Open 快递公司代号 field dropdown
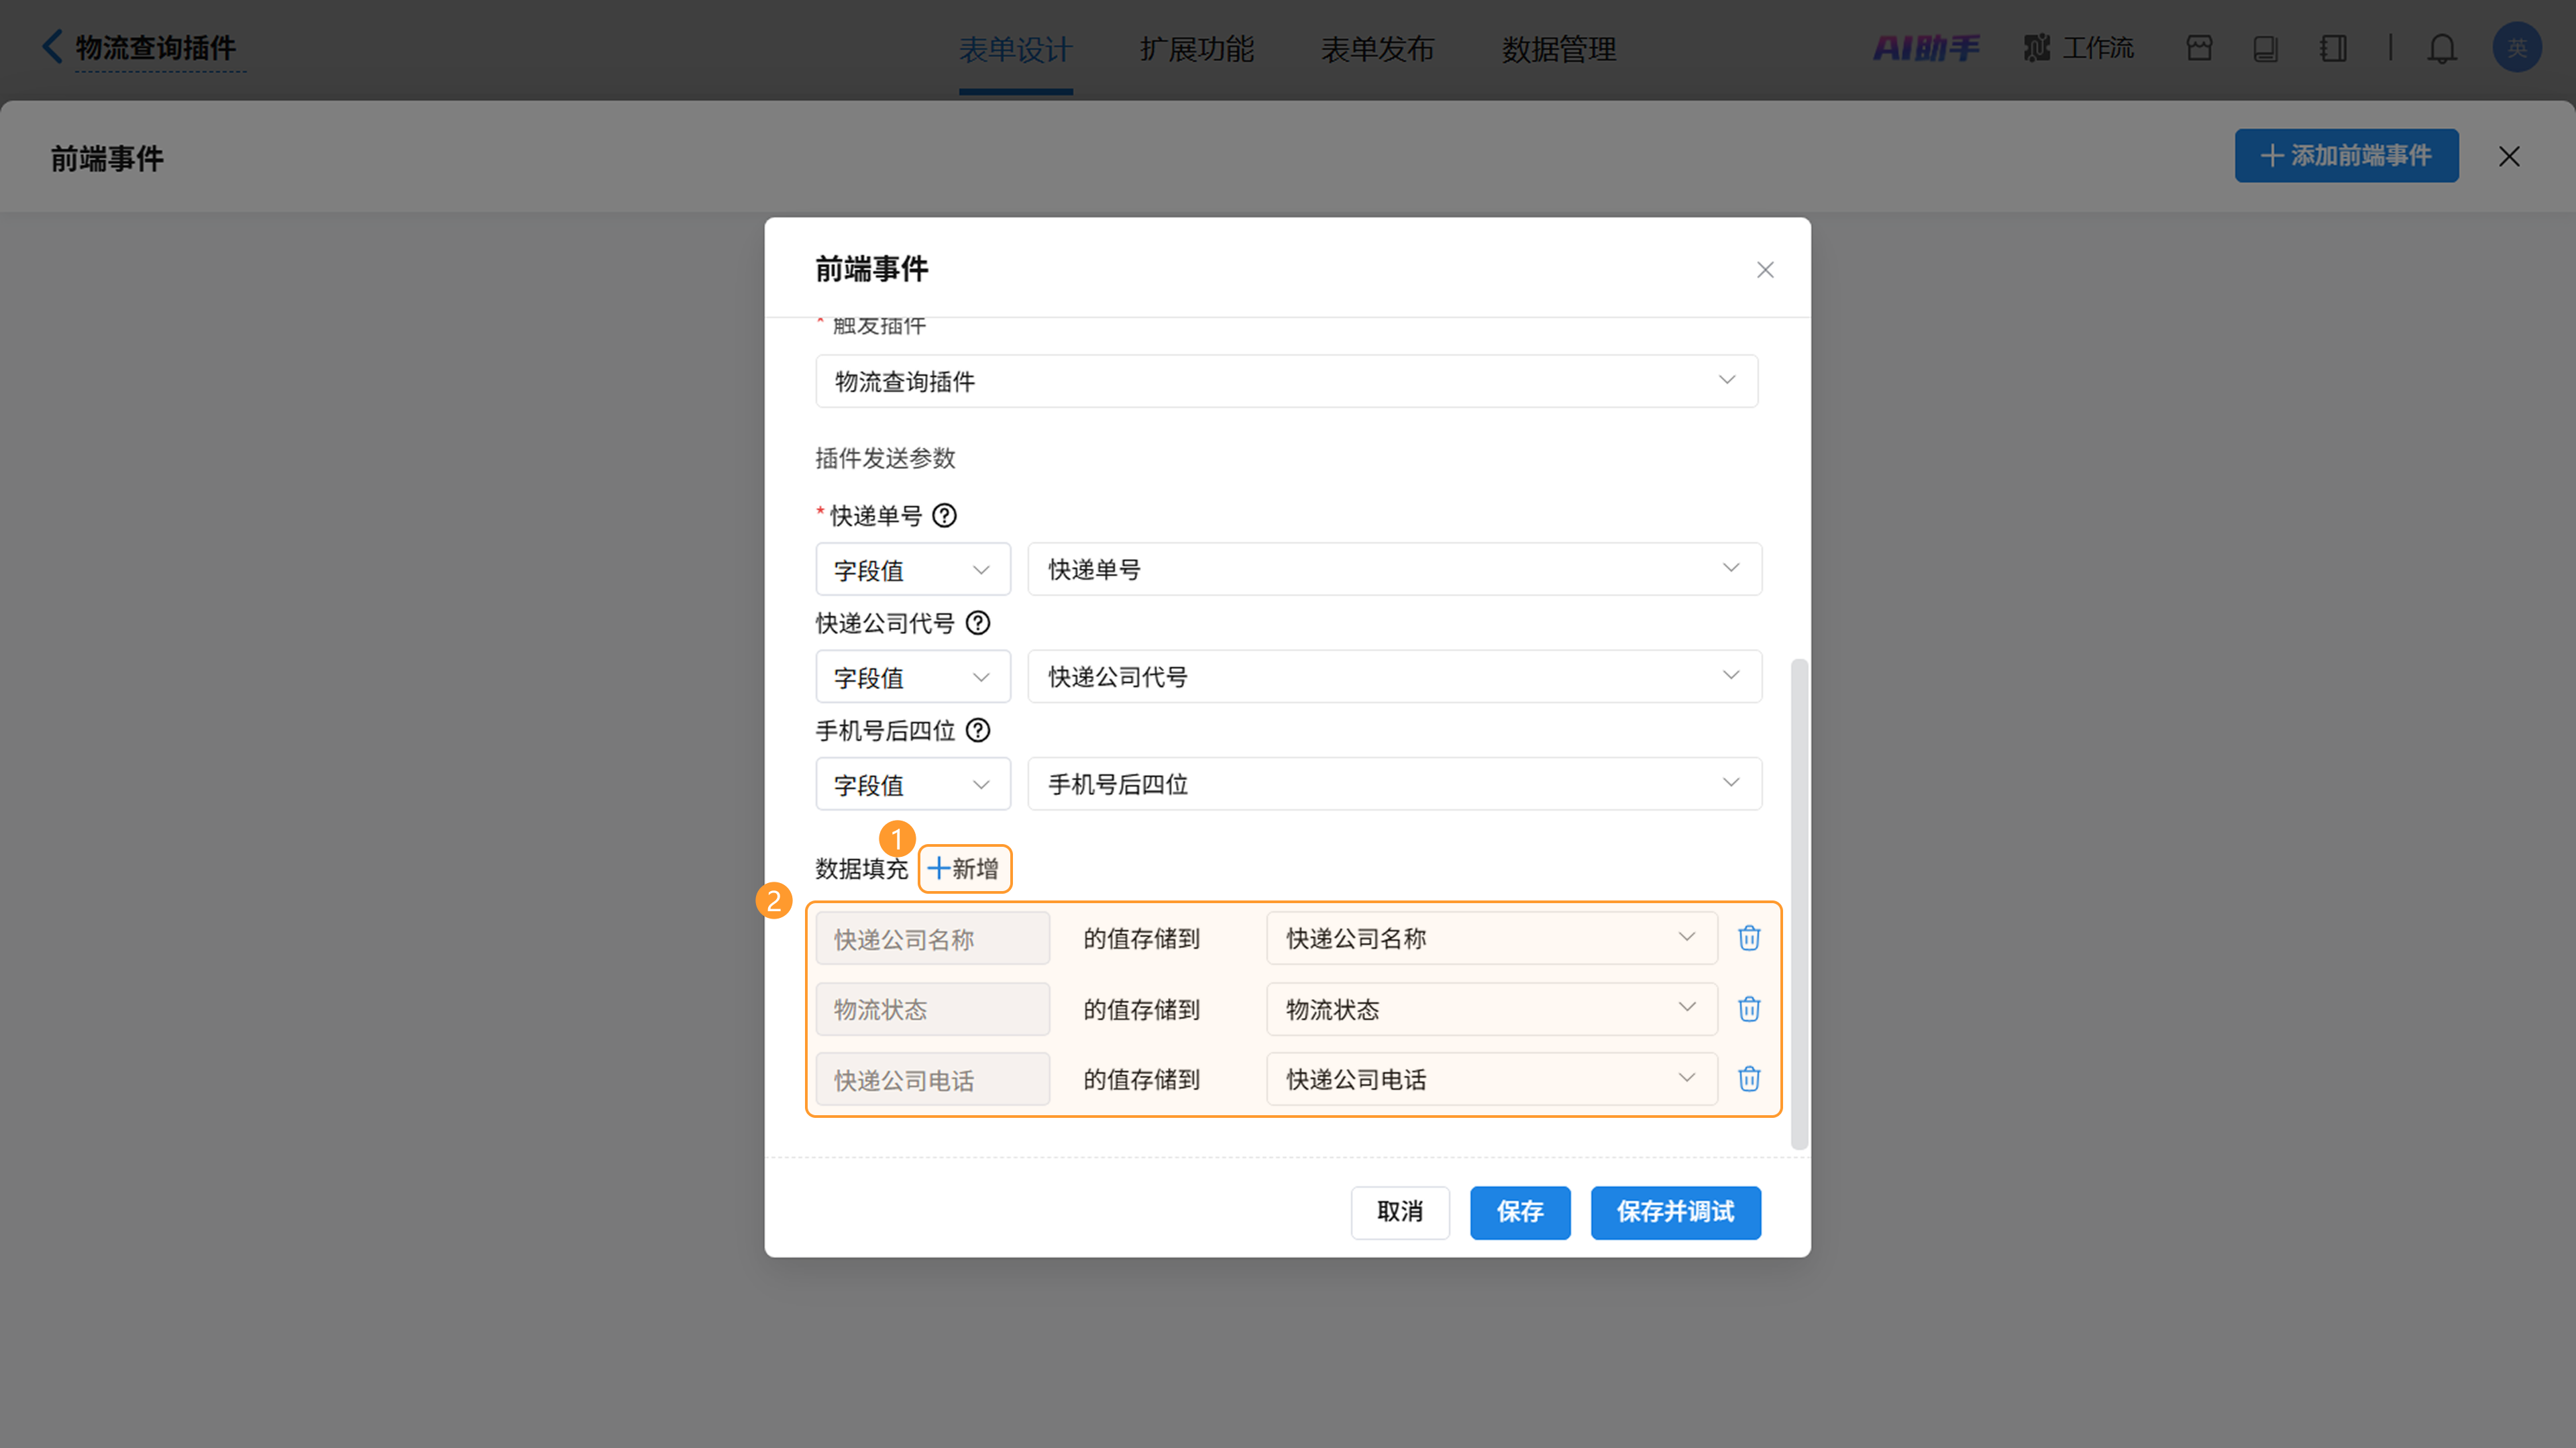This screenshot has width=2576, height=1448. [1394, 677]
